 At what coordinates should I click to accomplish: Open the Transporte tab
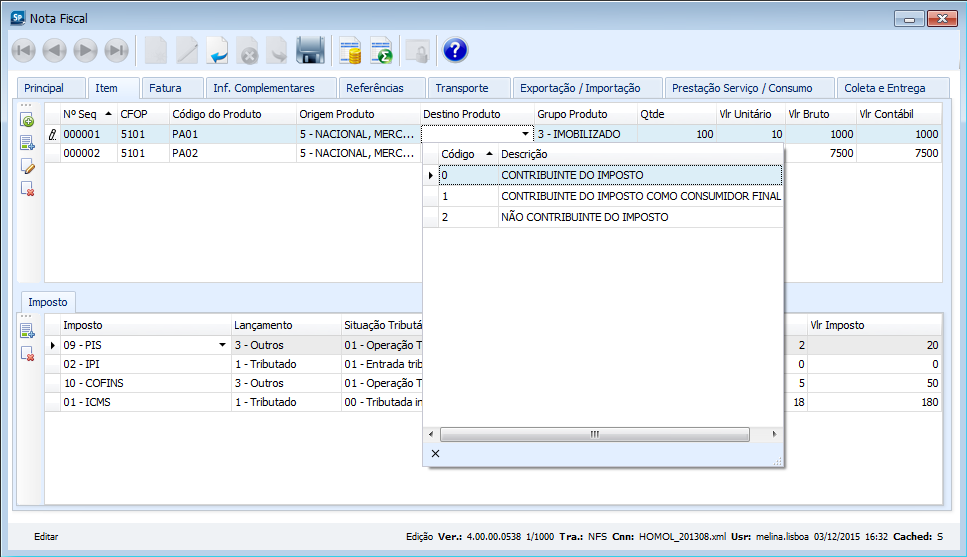[461, 88]
